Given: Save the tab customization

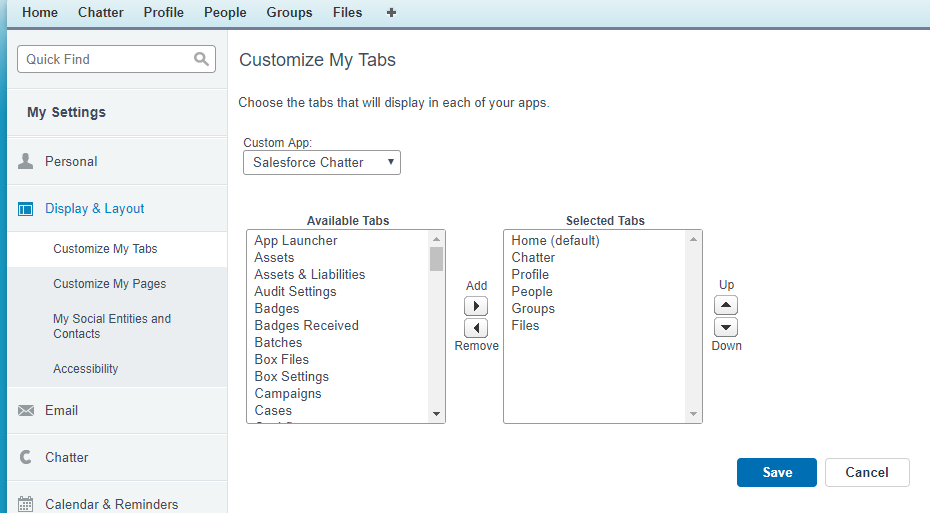Looking at the screenshot, I should (777, 473).
